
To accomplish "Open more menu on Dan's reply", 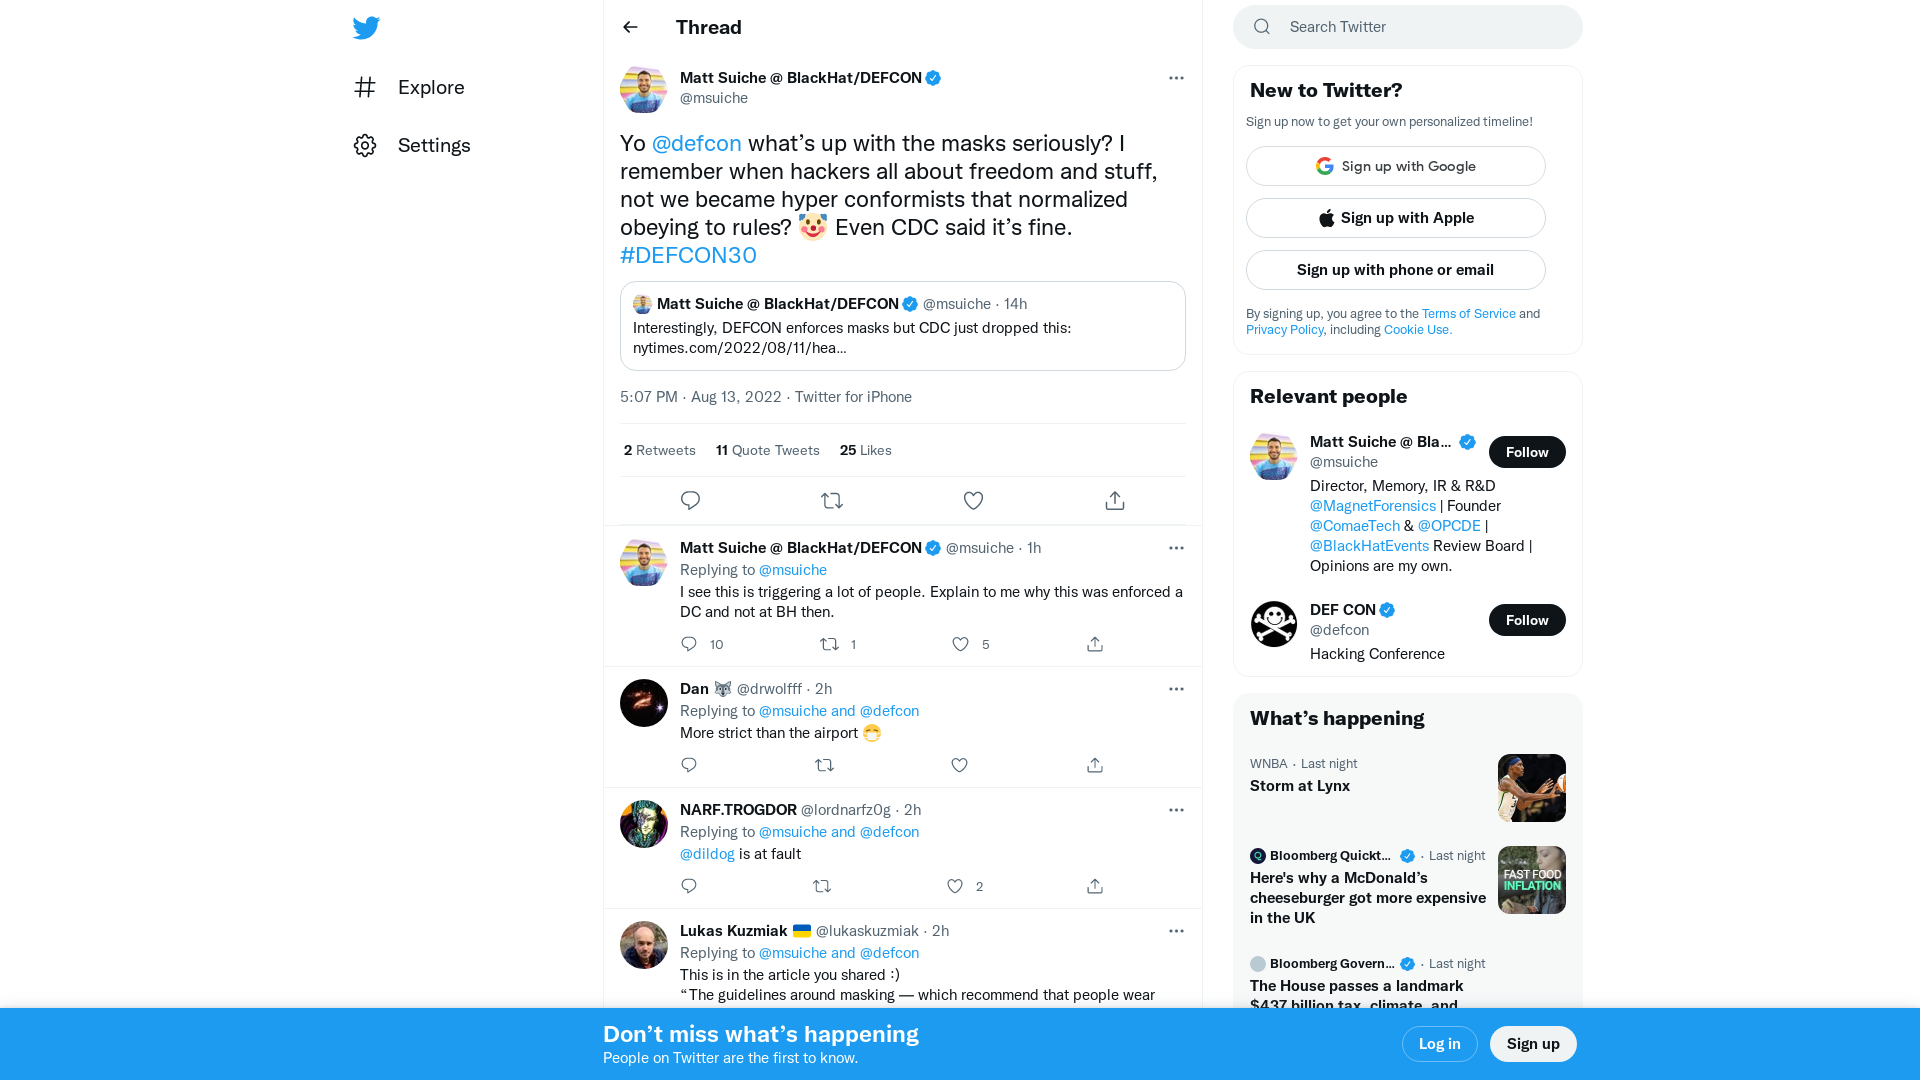I will (x=1176, y=689).
